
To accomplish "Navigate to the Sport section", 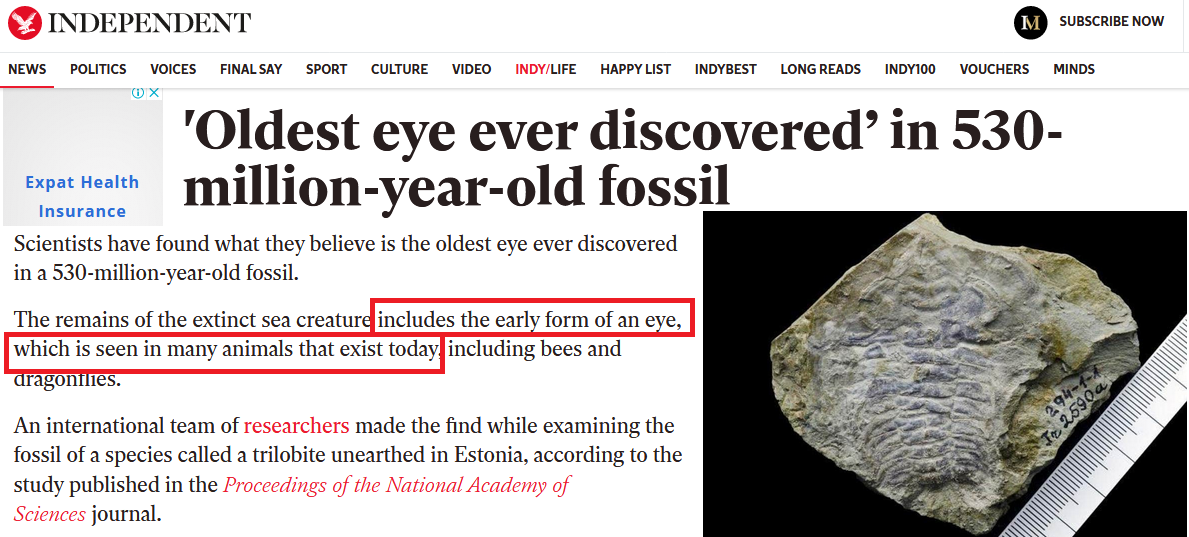I will coord(326,69).
